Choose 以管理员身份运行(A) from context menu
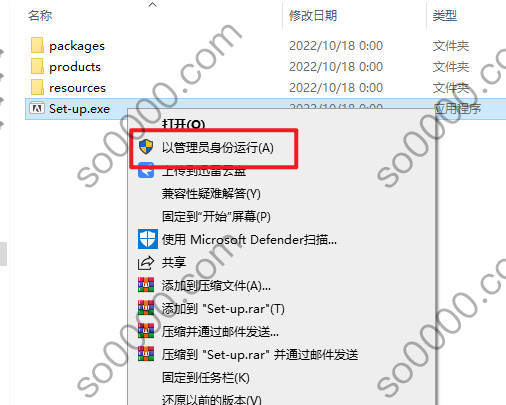The width and height of the screenshot is (506, 405). tap(218, 147)
